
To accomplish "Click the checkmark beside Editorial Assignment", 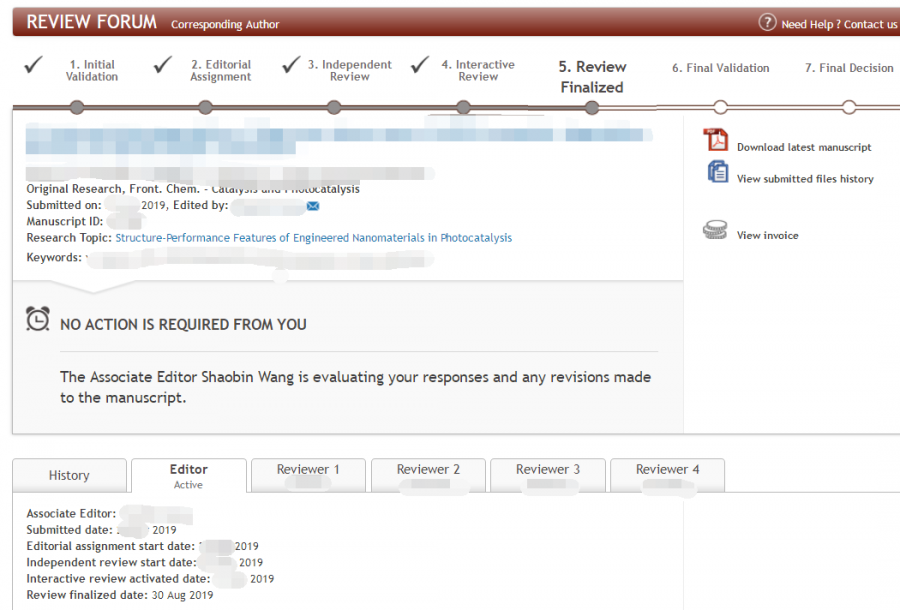I will 162,64.
